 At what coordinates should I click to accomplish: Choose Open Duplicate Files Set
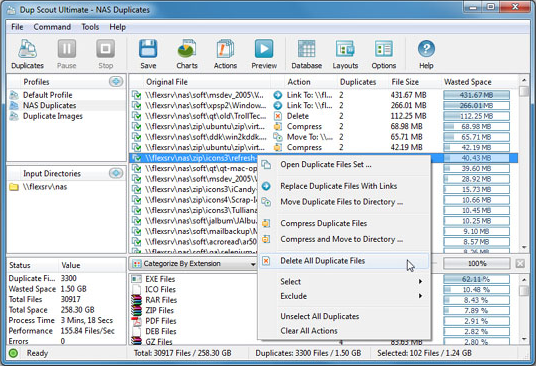coord(344,164)
